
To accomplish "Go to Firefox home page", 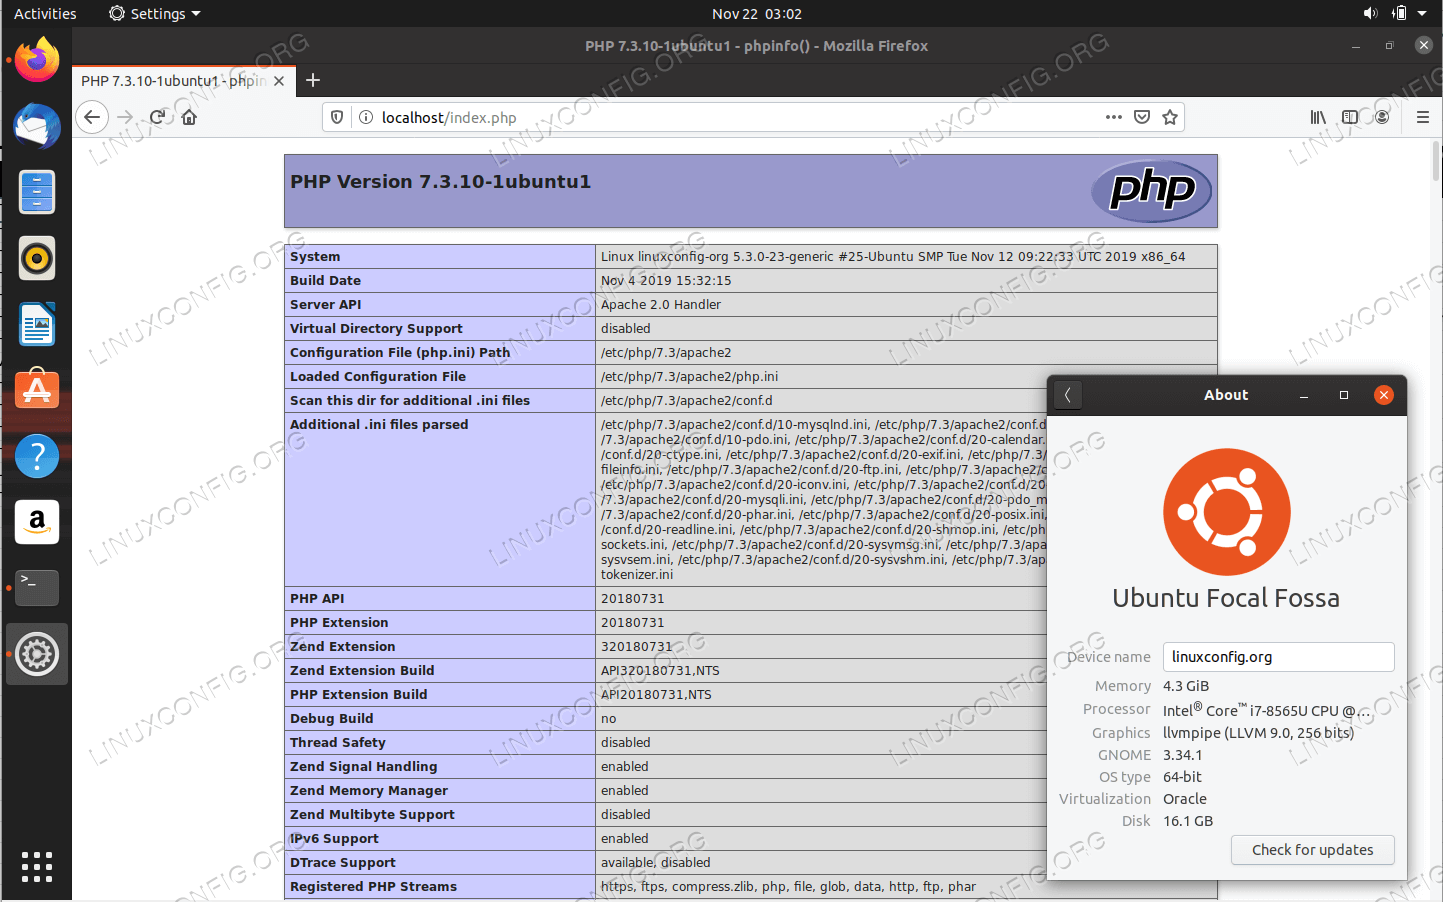I will pyautogui.click(x=189, y=117).
